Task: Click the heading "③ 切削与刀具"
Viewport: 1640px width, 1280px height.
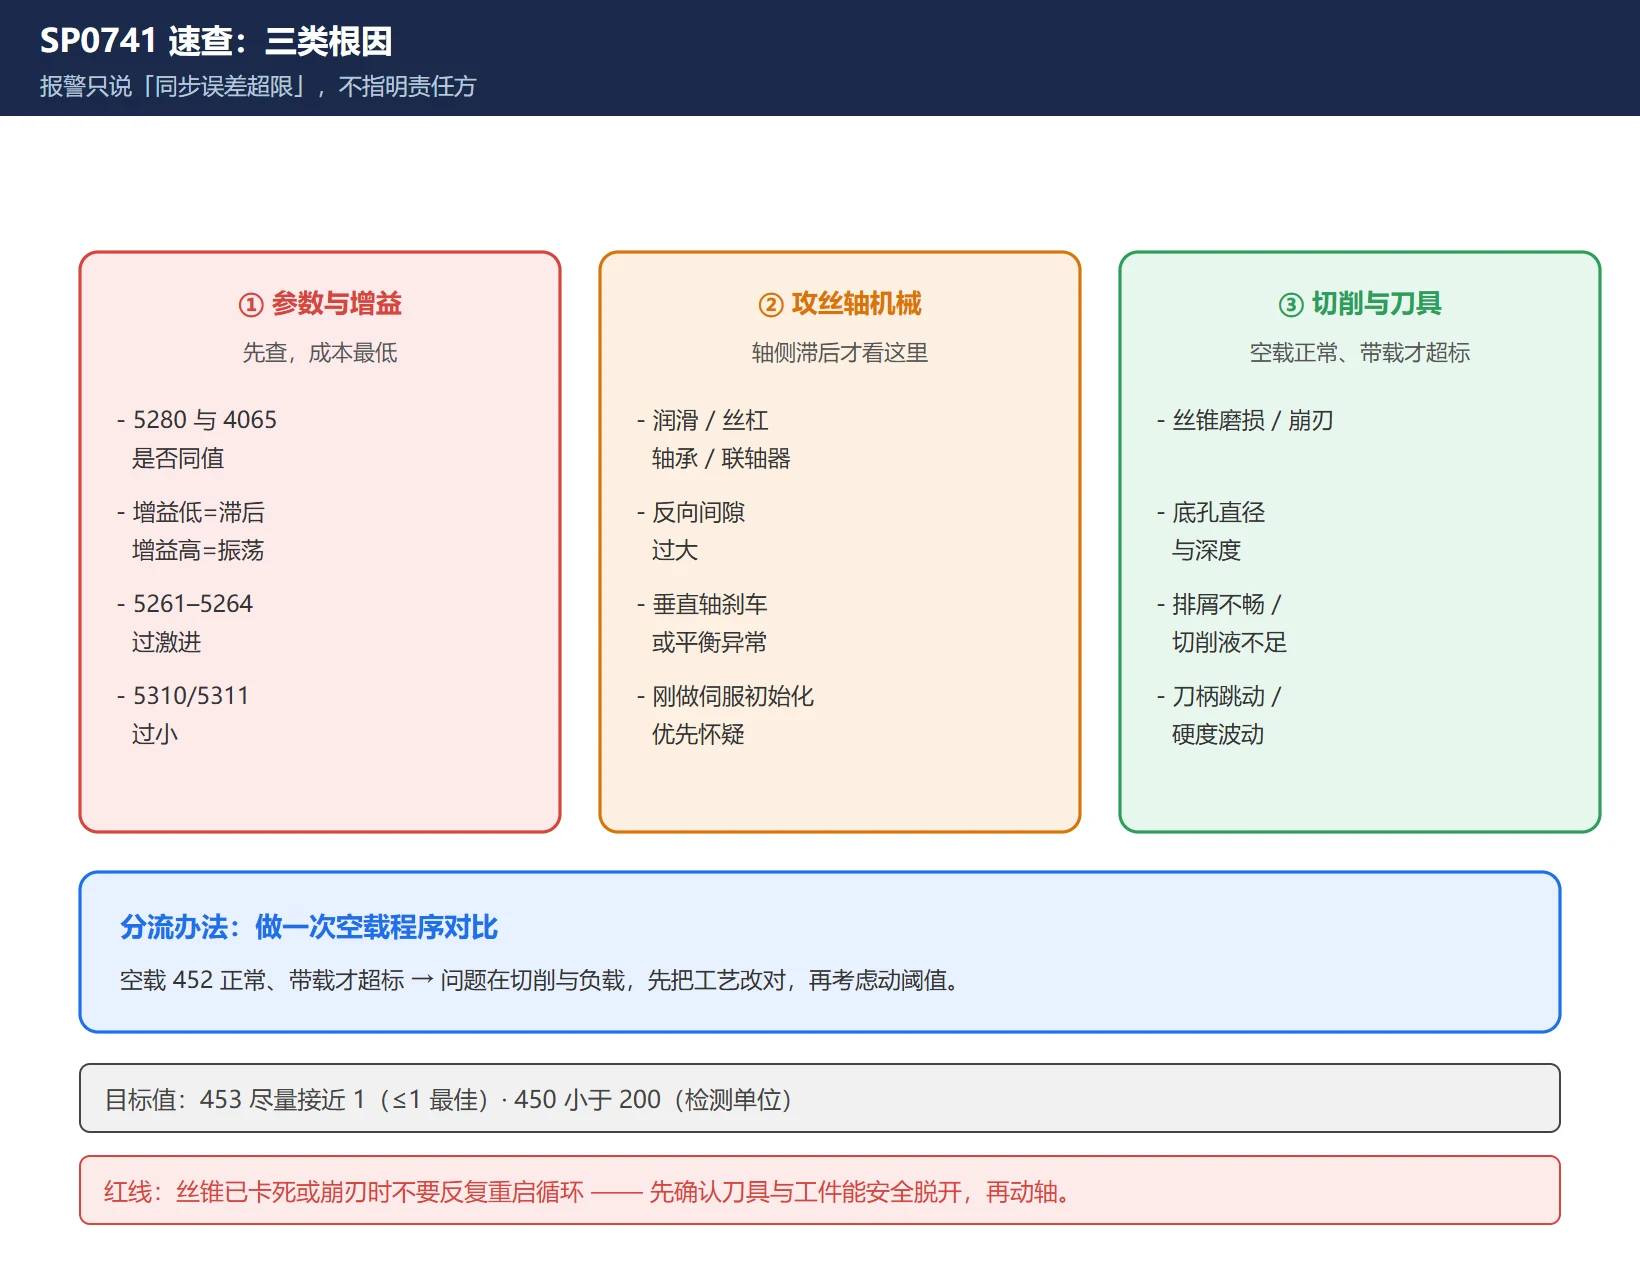Action: [1360, 303]
